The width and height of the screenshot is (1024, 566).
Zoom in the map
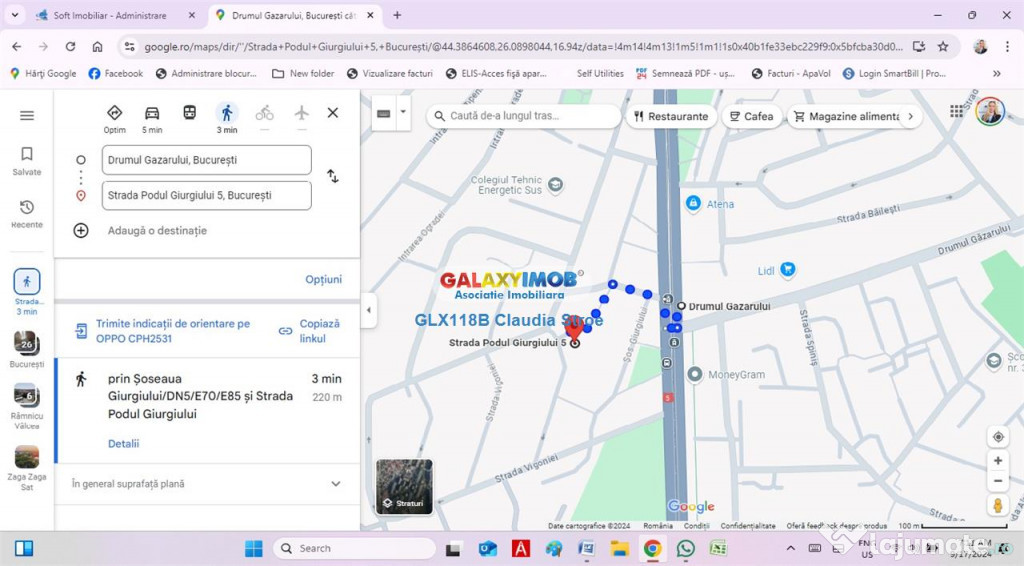pyautogui.click(x=998, y=461)
